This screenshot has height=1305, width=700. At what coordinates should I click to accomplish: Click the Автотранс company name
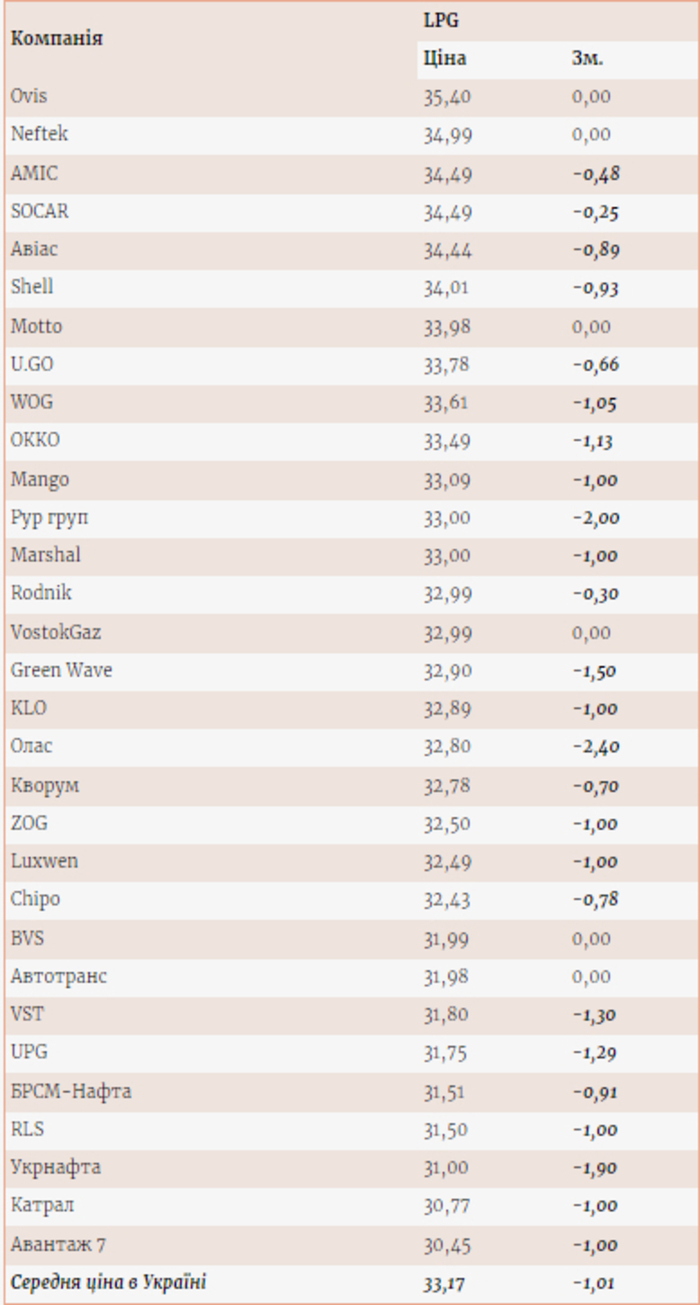tap(59, 975)
